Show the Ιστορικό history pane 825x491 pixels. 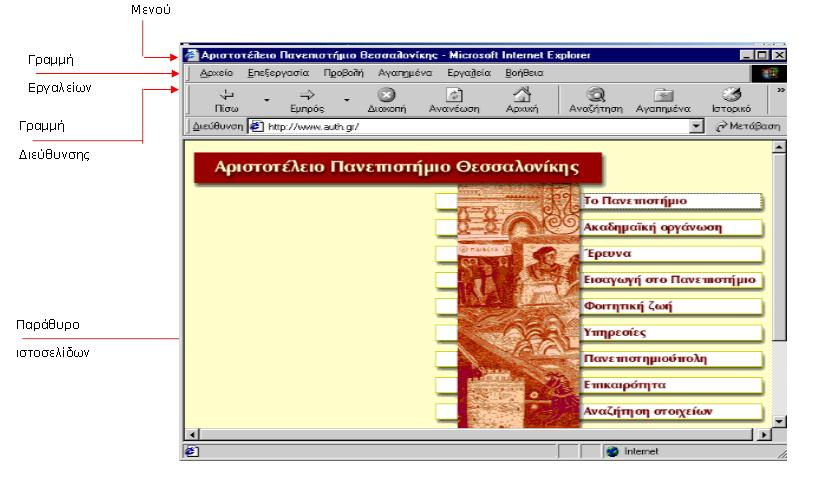(731, 101)
